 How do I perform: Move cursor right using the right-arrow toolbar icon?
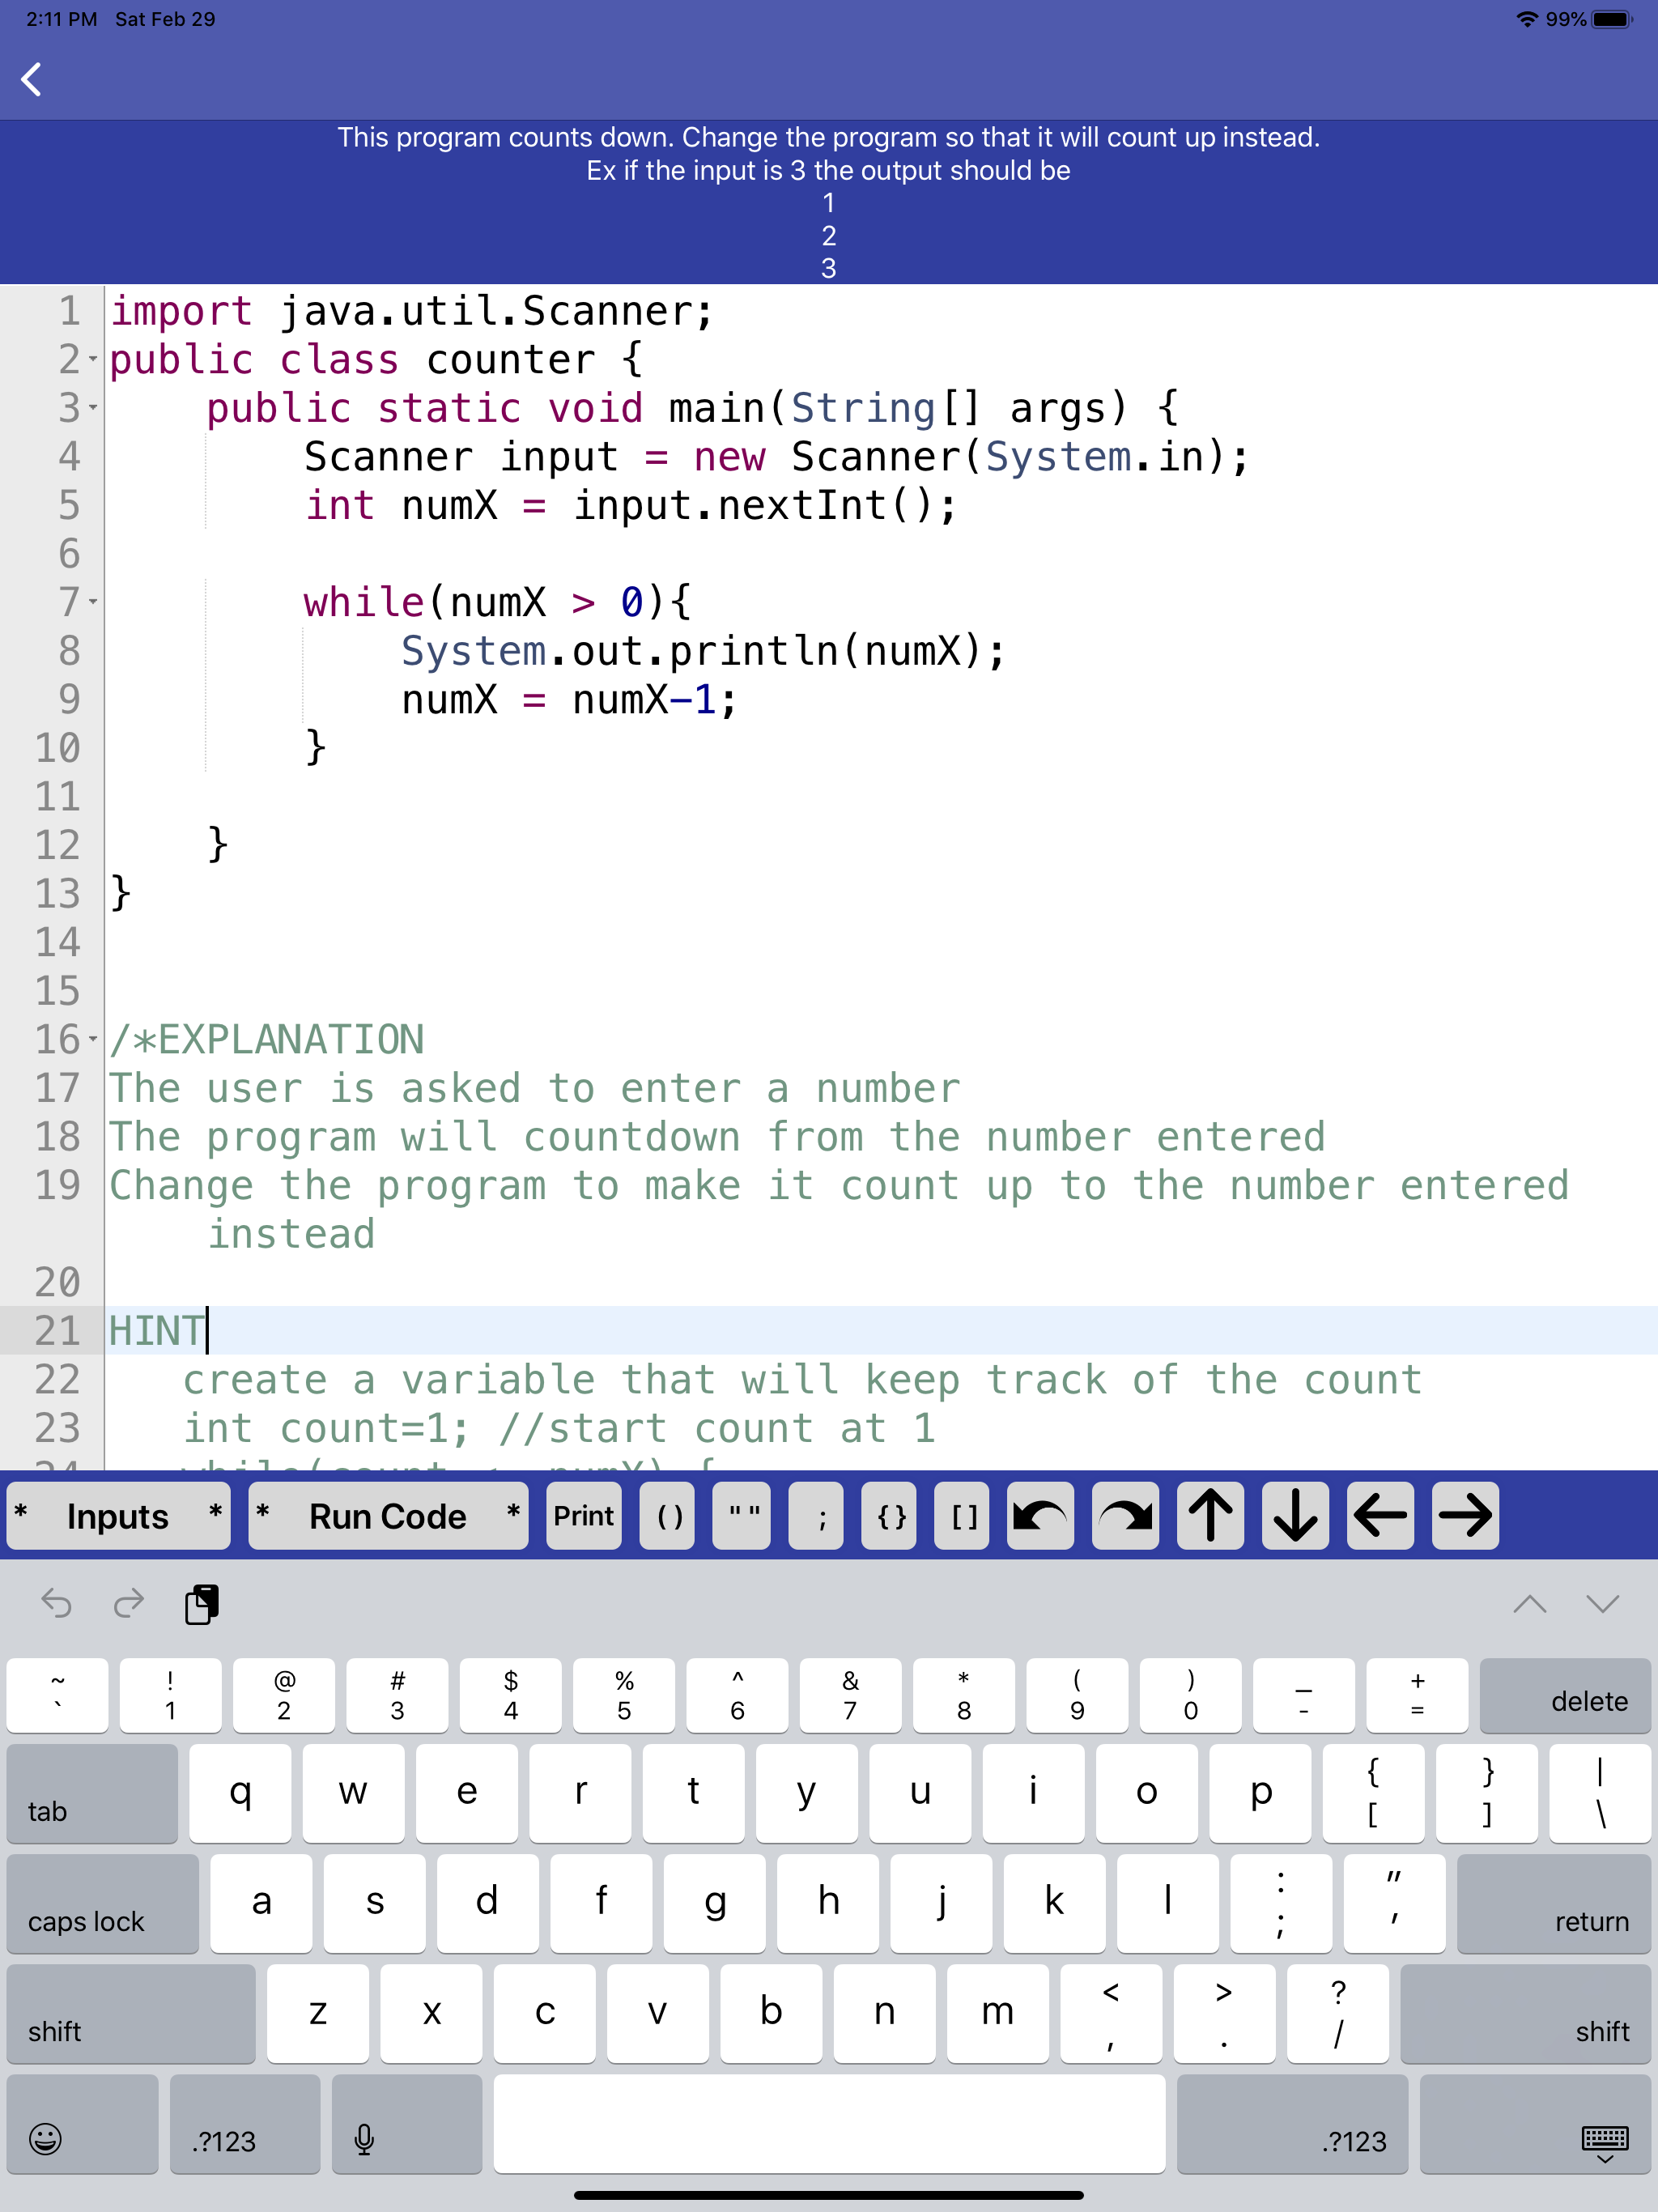(x=1464, y=1516)
